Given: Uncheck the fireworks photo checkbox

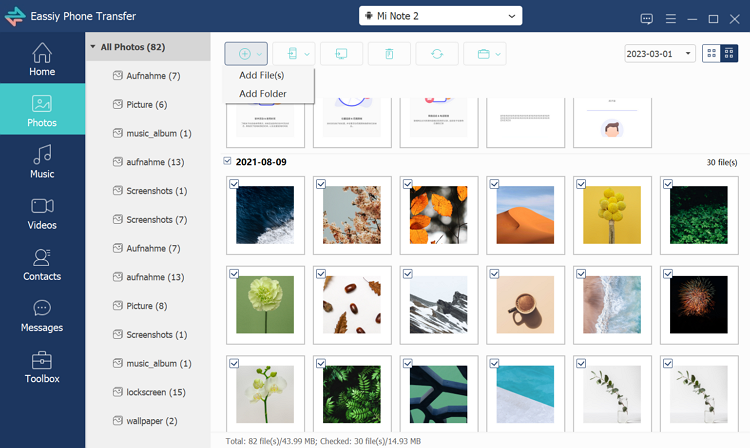Looking at the screenshot, I should click(x=668, y=274).
